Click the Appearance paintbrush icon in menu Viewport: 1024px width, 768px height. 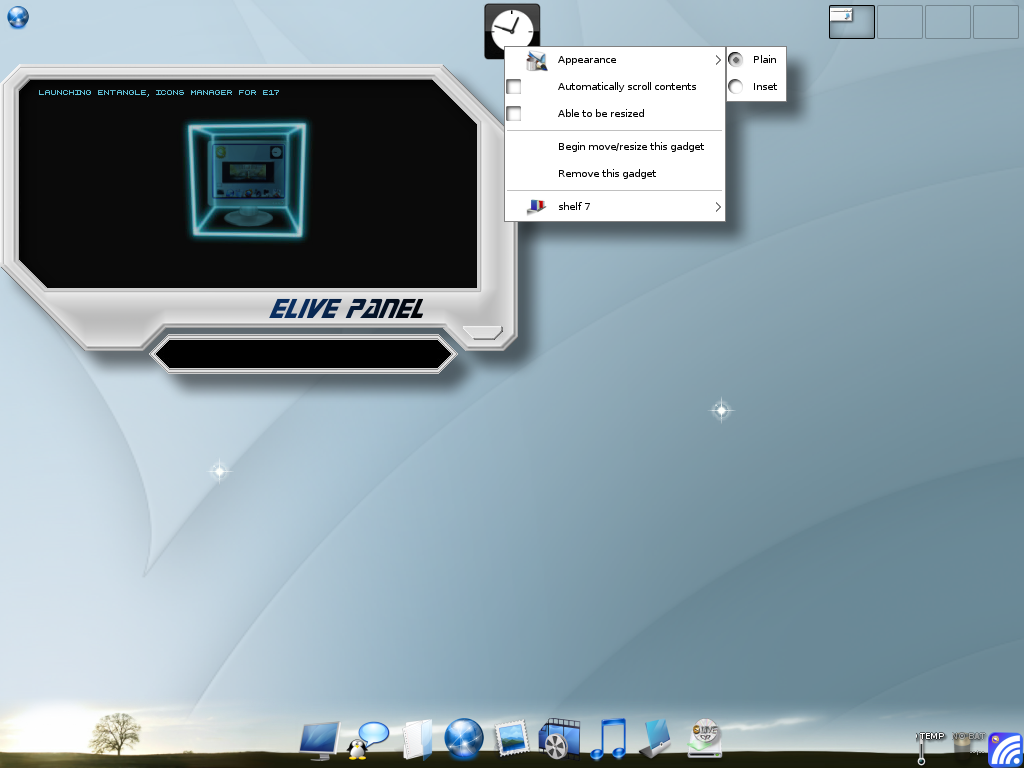pos(536,60)
